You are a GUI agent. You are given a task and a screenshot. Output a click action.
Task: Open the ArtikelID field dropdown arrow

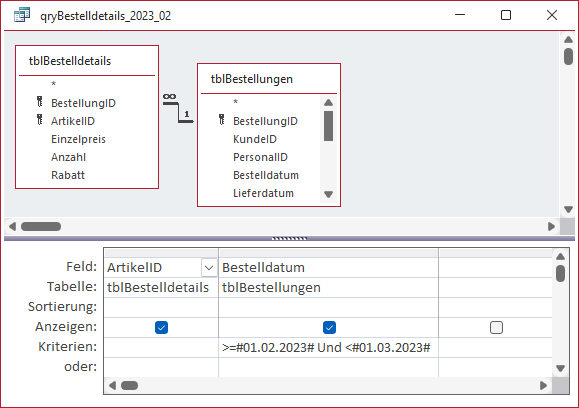[x=209, y=268]
